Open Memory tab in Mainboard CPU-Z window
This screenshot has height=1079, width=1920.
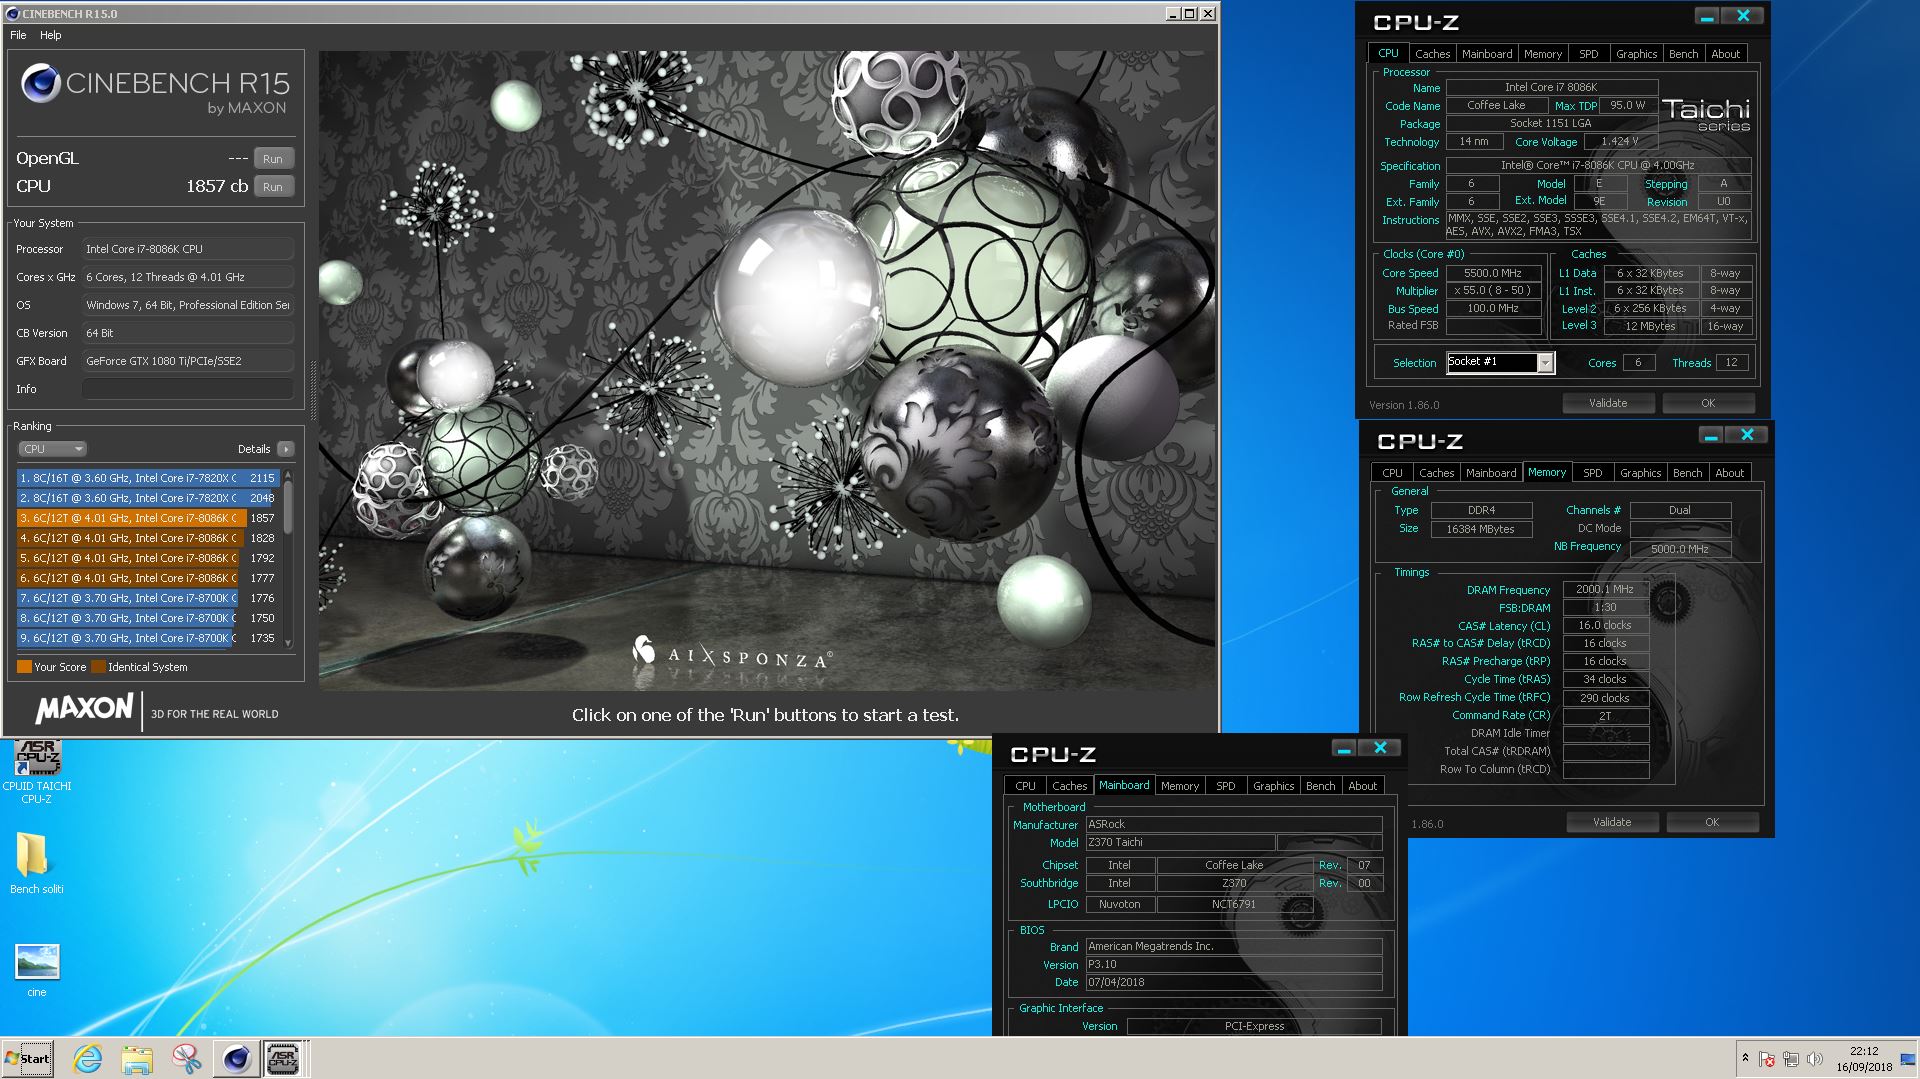click(1180, 786)
